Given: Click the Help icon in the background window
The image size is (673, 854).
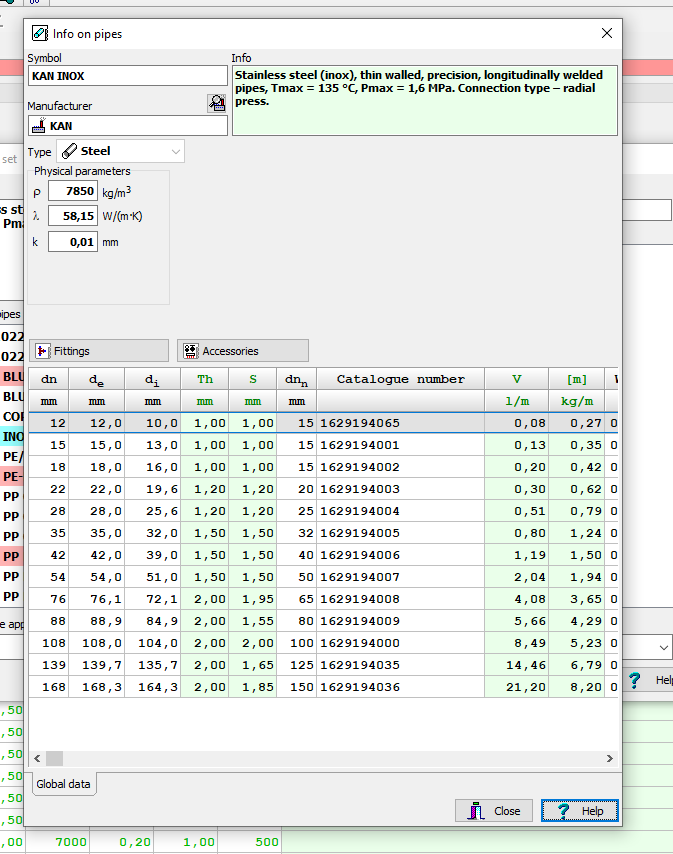Looking at the screenshot, I should pos(635,680).
